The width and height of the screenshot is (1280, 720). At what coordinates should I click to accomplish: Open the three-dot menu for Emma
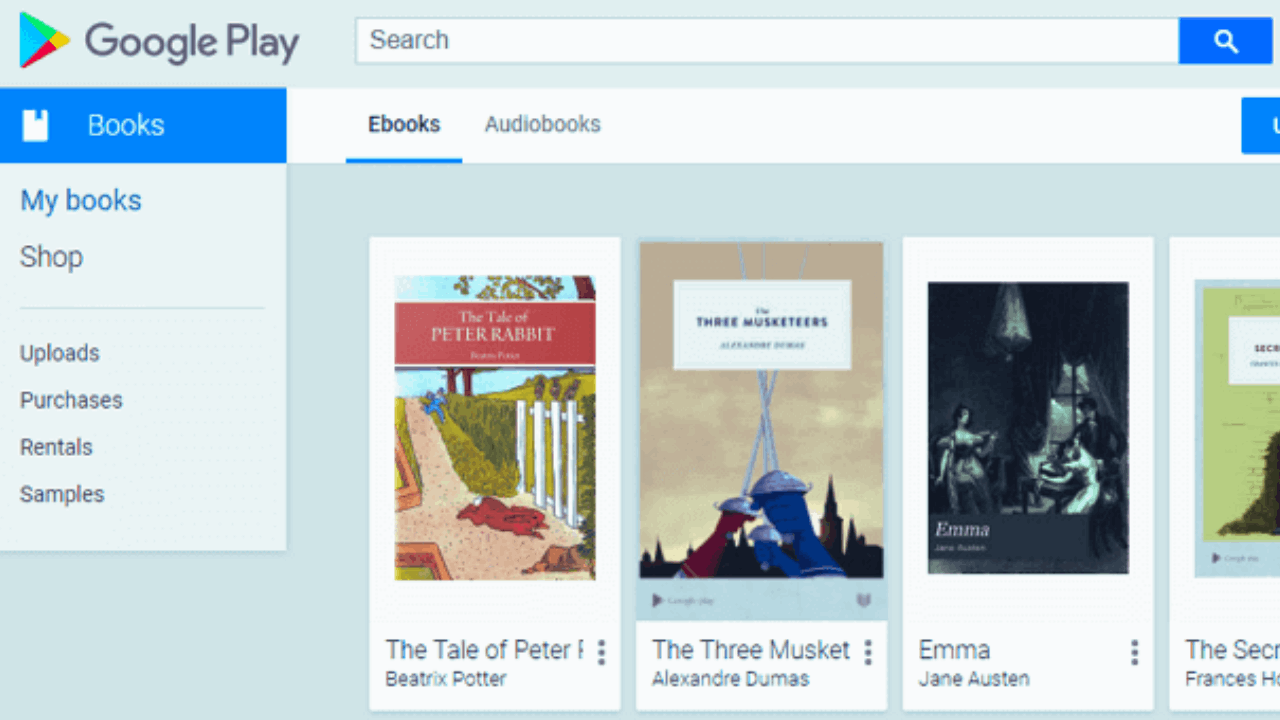(x=1134, y=652)
